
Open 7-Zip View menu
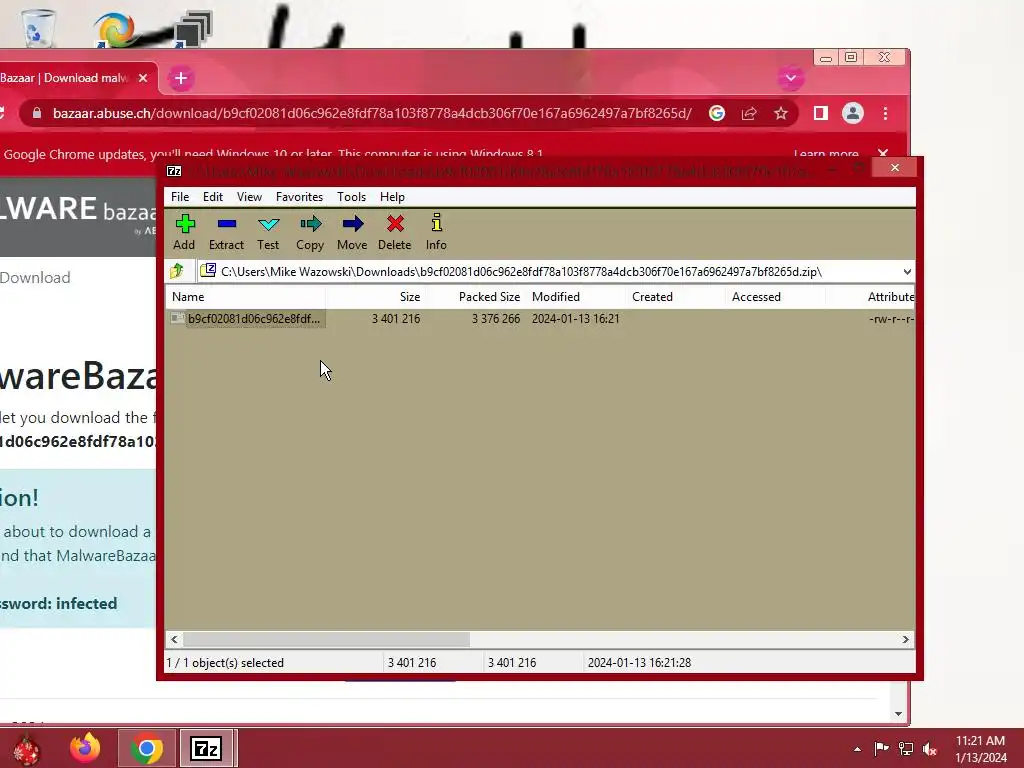pos(249,197)
